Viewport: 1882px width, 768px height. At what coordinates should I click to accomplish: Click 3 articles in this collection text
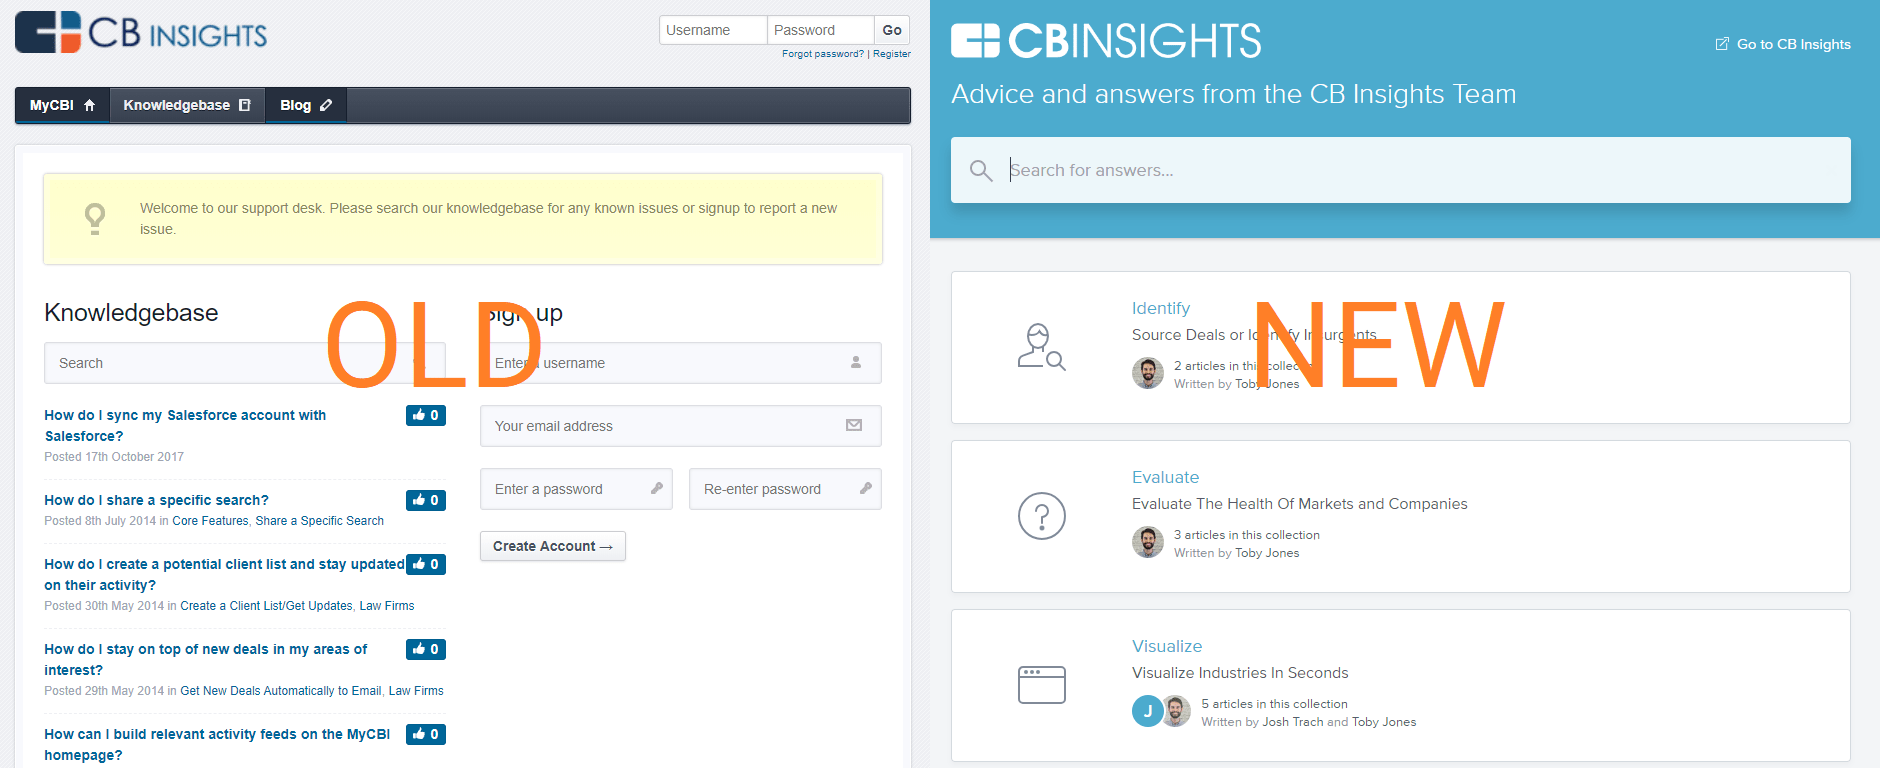coord(1247,535)
